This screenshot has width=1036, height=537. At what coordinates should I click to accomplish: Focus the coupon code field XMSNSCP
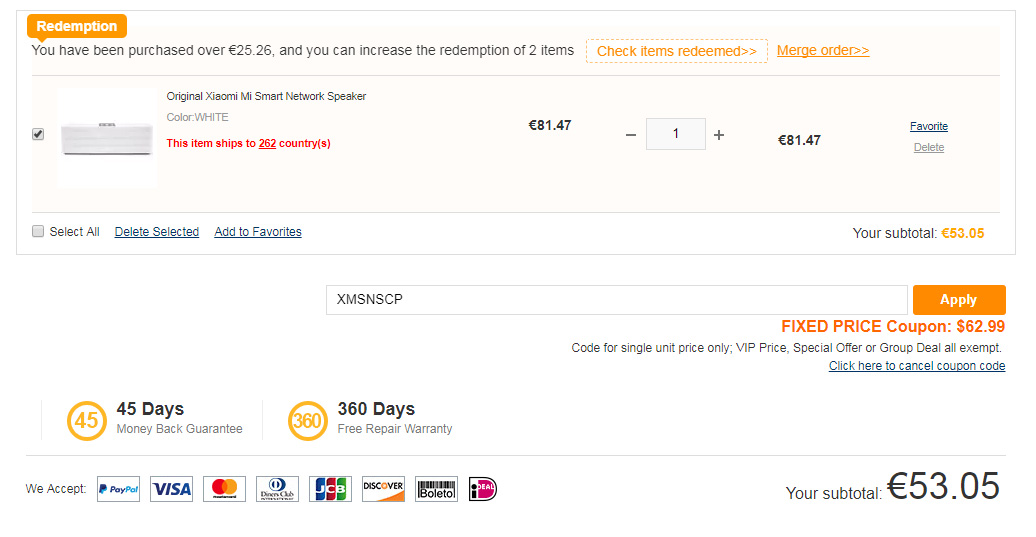click(616, 300)
